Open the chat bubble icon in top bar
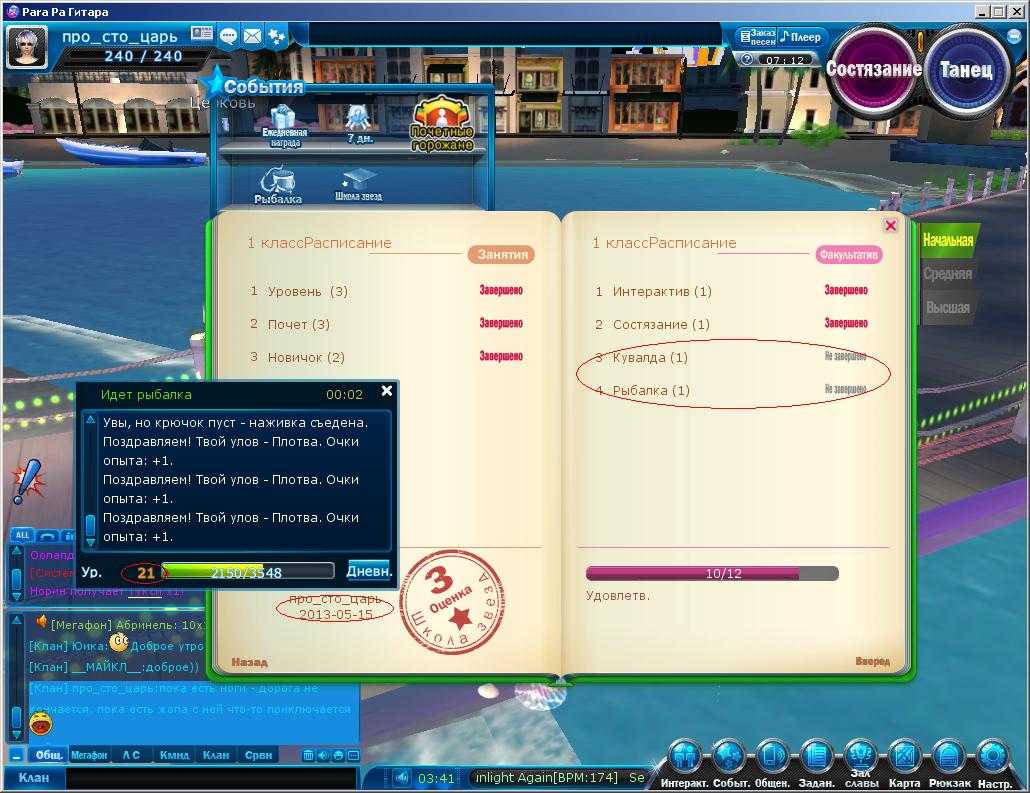 [229, 35]
